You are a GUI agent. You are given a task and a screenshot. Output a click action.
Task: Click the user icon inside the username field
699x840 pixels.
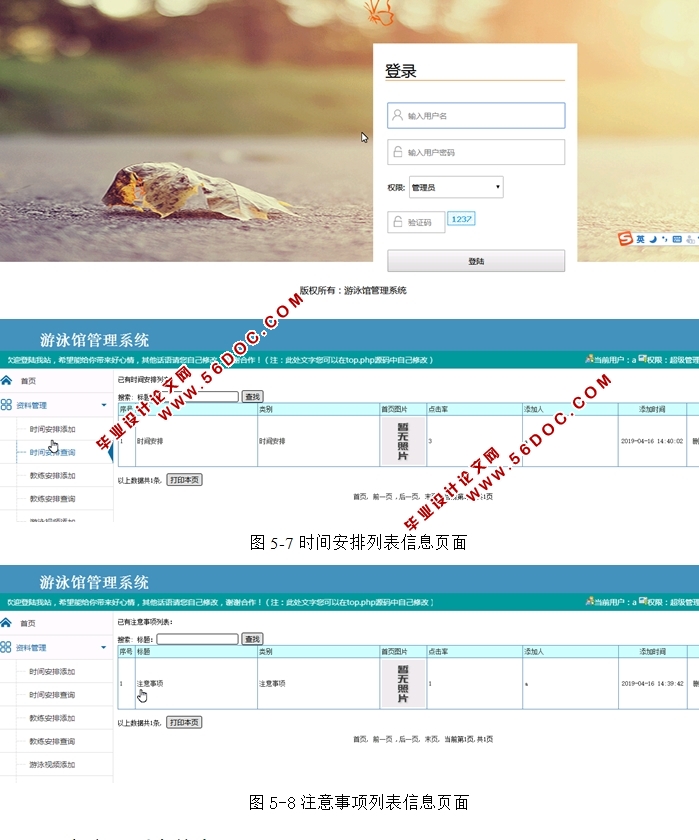pyautogui.click(x=396, y=116)
